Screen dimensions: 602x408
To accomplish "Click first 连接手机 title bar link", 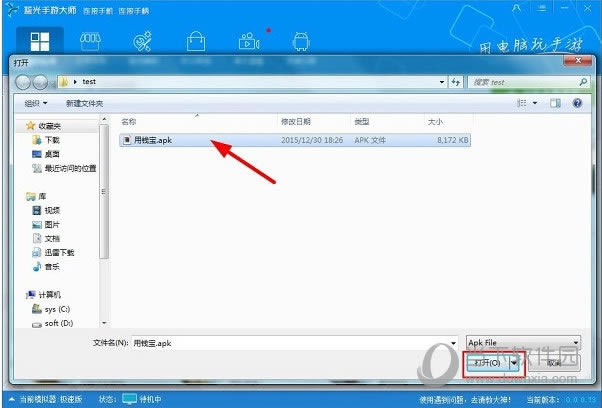I will (x=98, y=11).
